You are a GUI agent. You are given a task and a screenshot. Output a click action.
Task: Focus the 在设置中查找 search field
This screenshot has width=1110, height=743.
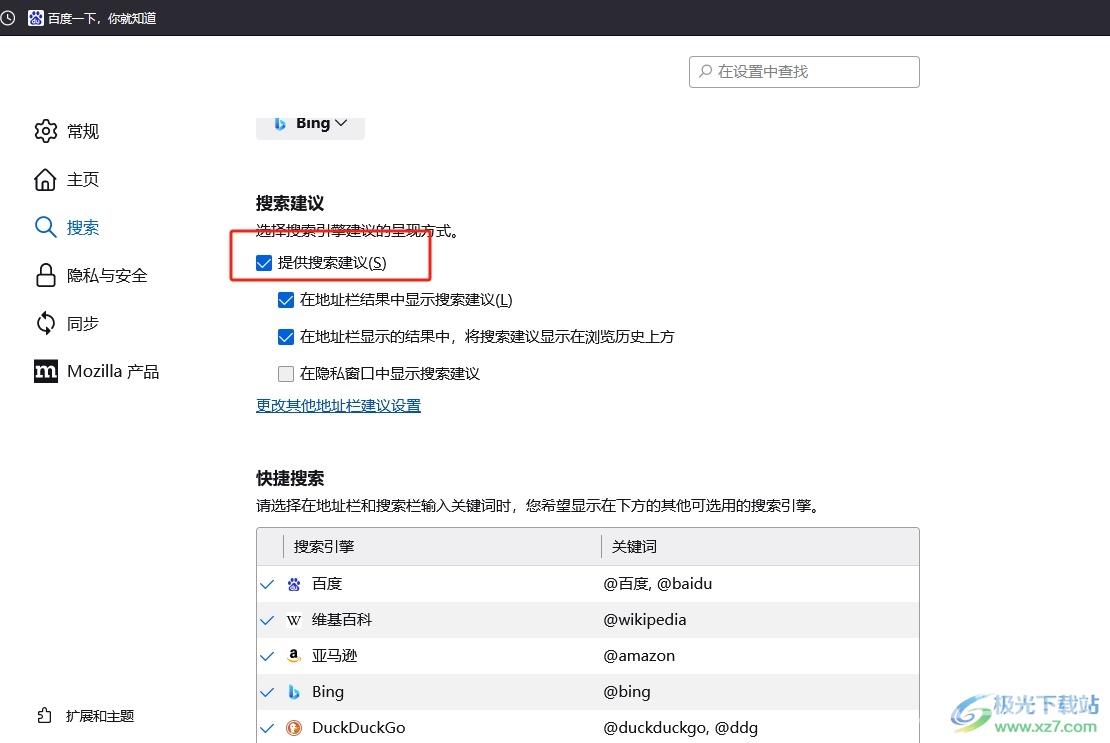pos(804,71)
